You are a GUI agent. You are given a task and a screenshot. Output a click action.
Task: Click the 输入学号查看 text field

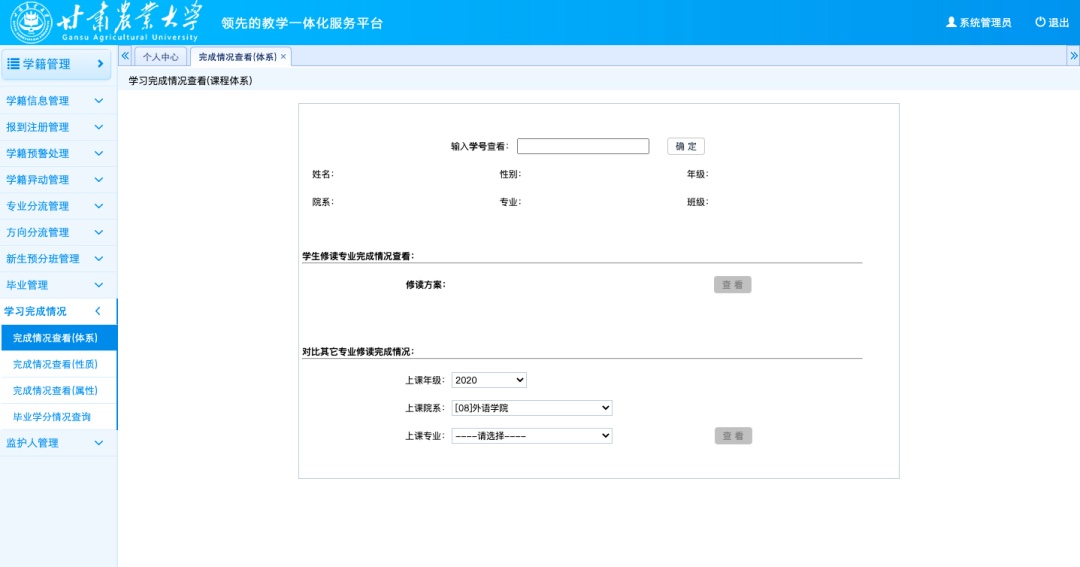click(583, 146)
